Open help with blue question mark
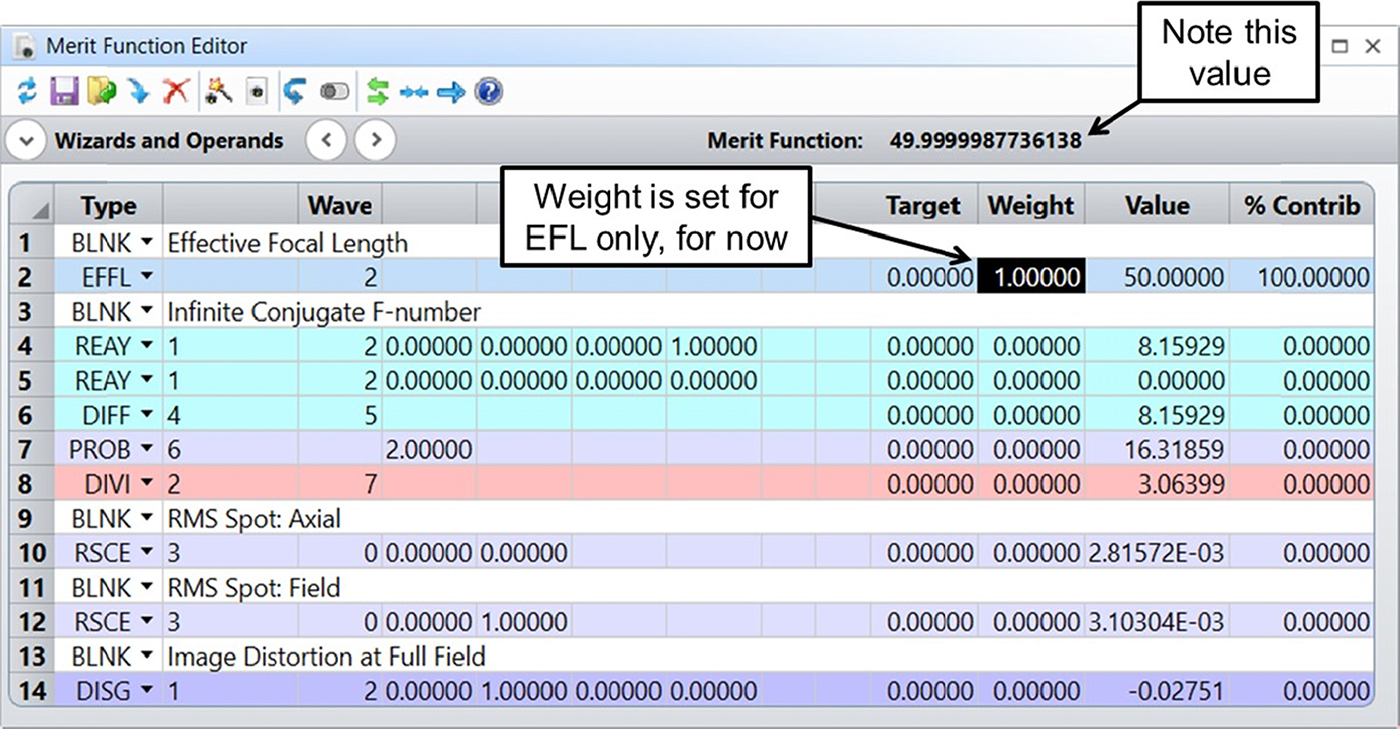Image resolution: width=1400 pixels, height=729 pixels. (x=488, y=93)
